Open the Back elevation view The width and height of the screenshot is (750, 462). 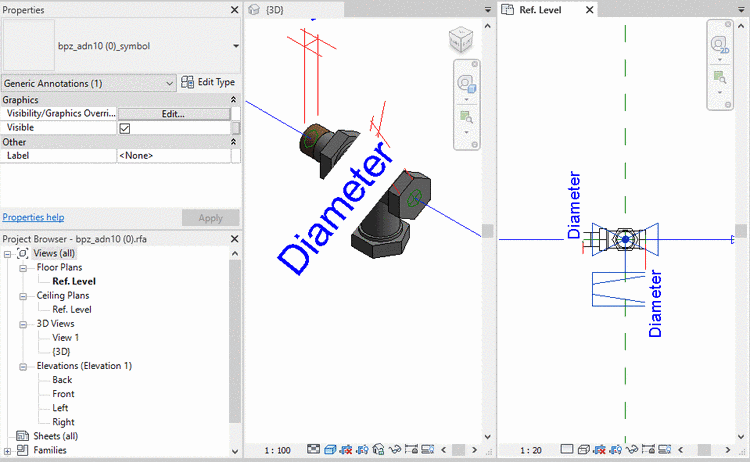pos(62,380)
